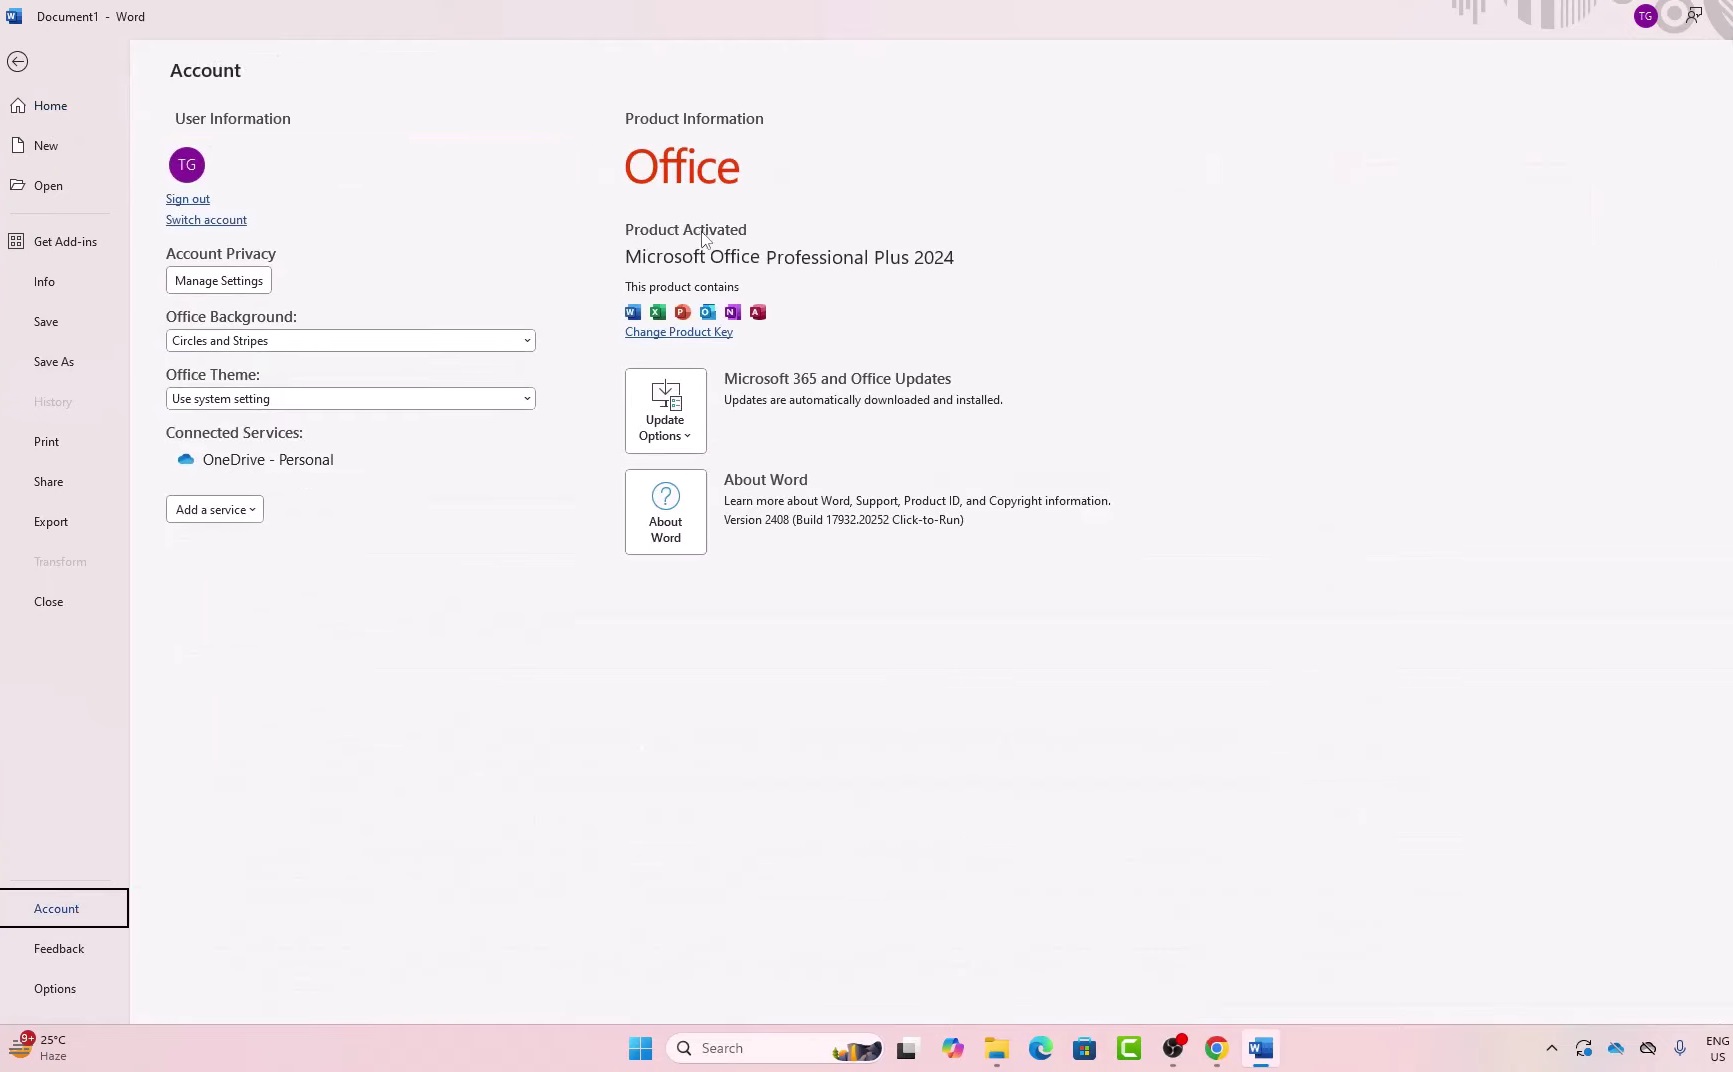Click the Sign out link
Viewport: 1733px width, 1072px height.
tap(188, 199)
